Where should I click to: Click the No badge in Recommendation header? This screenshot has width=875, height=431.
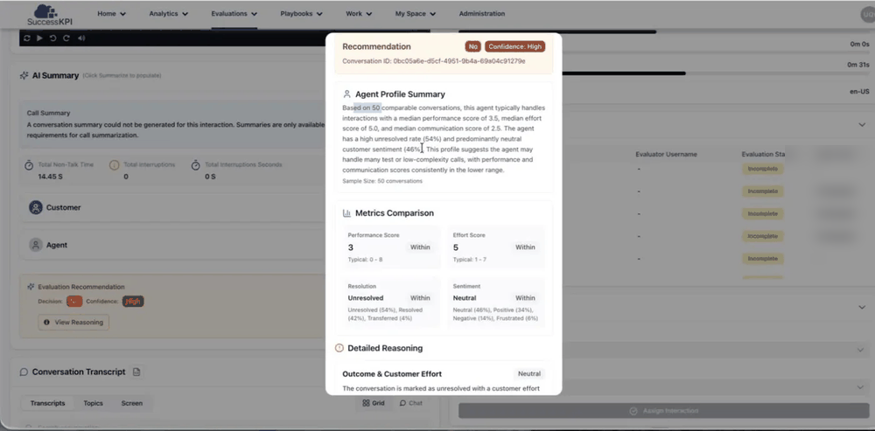click(x=473, y=47)
